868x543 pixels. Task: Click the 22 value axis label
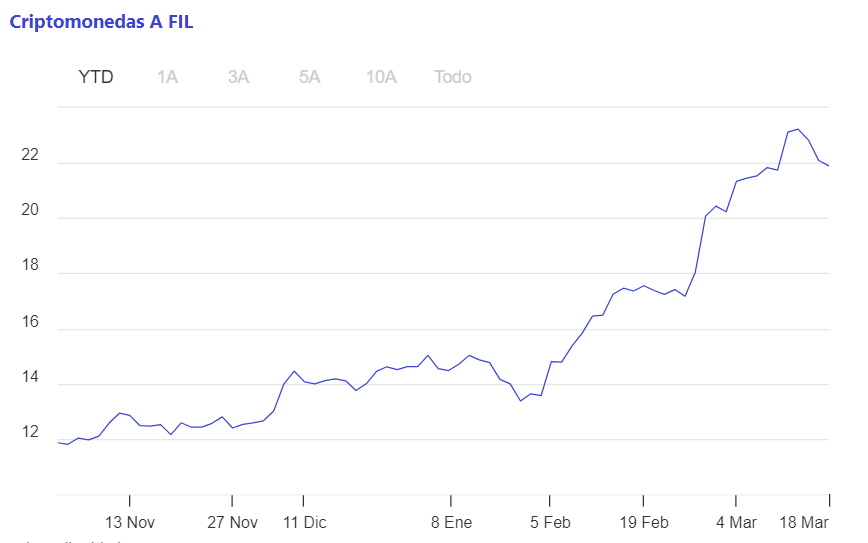30,154
